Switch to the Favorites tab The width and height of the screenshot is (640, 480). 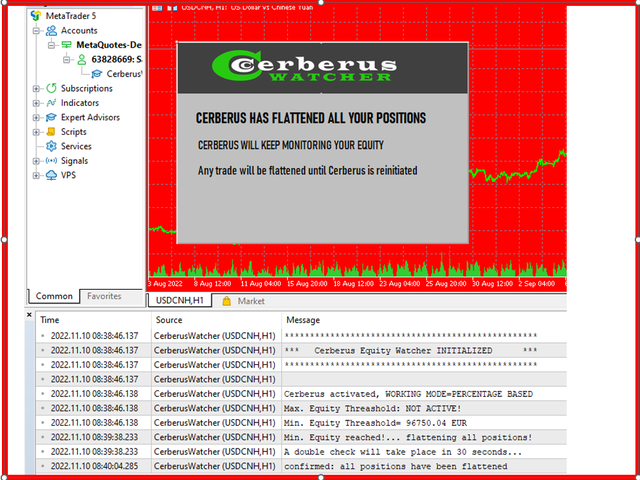(104, 296)
